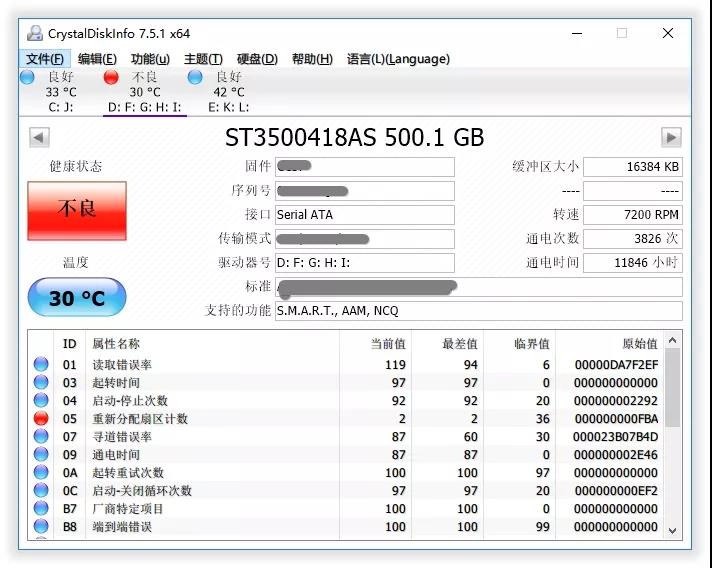
Task: Minimize the CrystalDiskInfo window
Action: (x=577, y=33)
